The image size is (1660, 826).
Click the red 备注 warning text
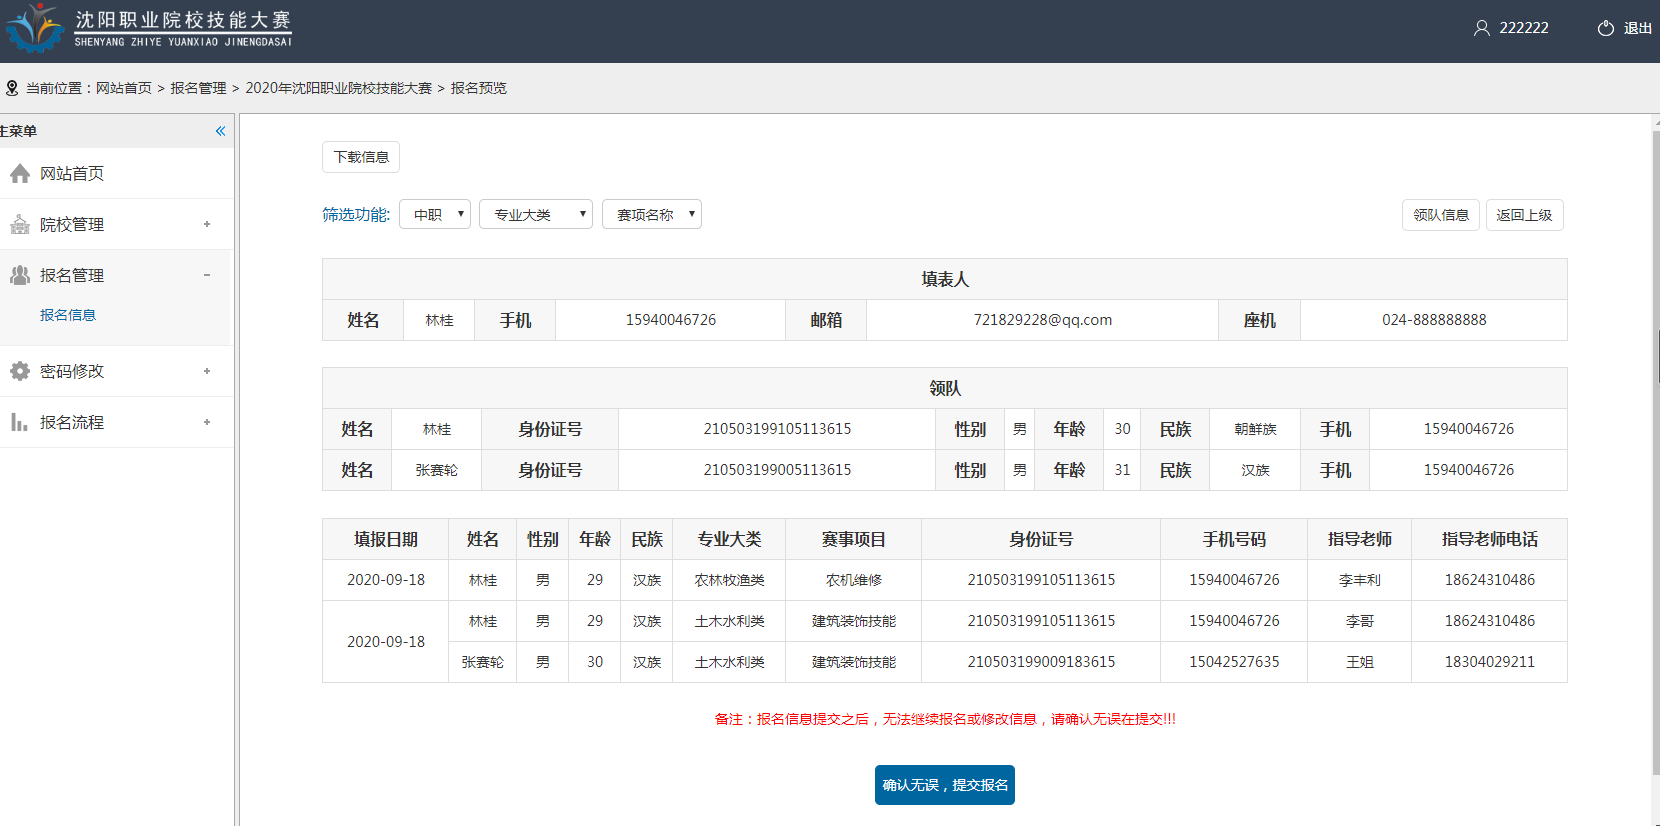click(945, 719)
